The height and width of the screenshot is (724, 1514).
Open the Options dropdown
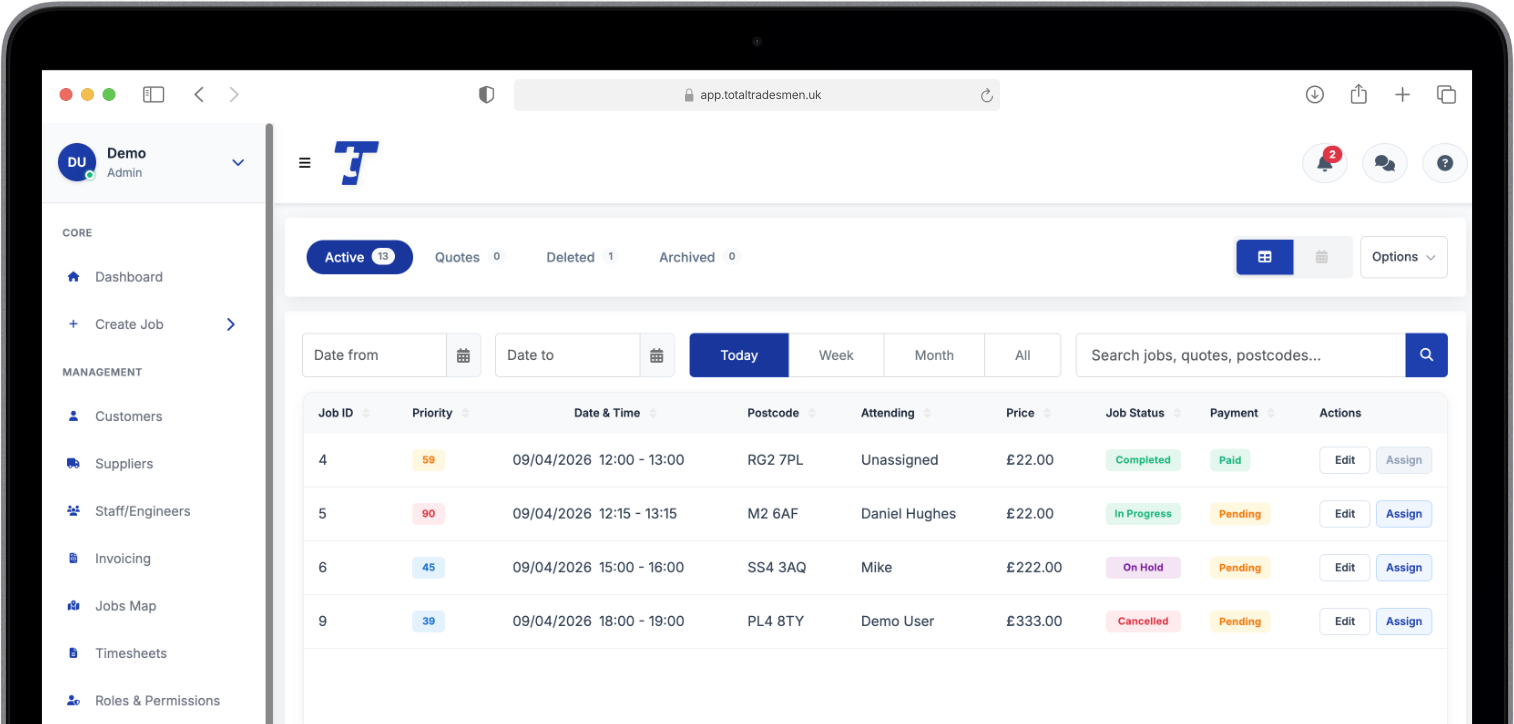click(1403, 257)
